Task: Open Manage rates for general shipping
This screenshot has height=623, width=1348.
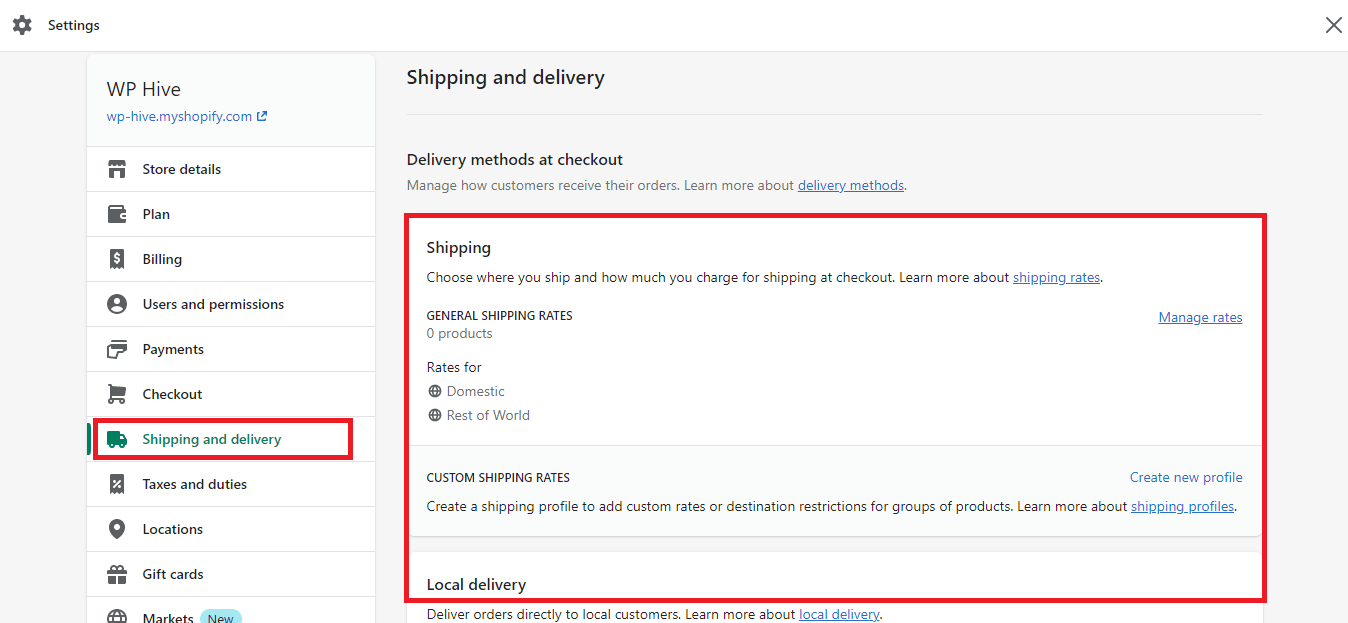Action: coord(1200,317)
